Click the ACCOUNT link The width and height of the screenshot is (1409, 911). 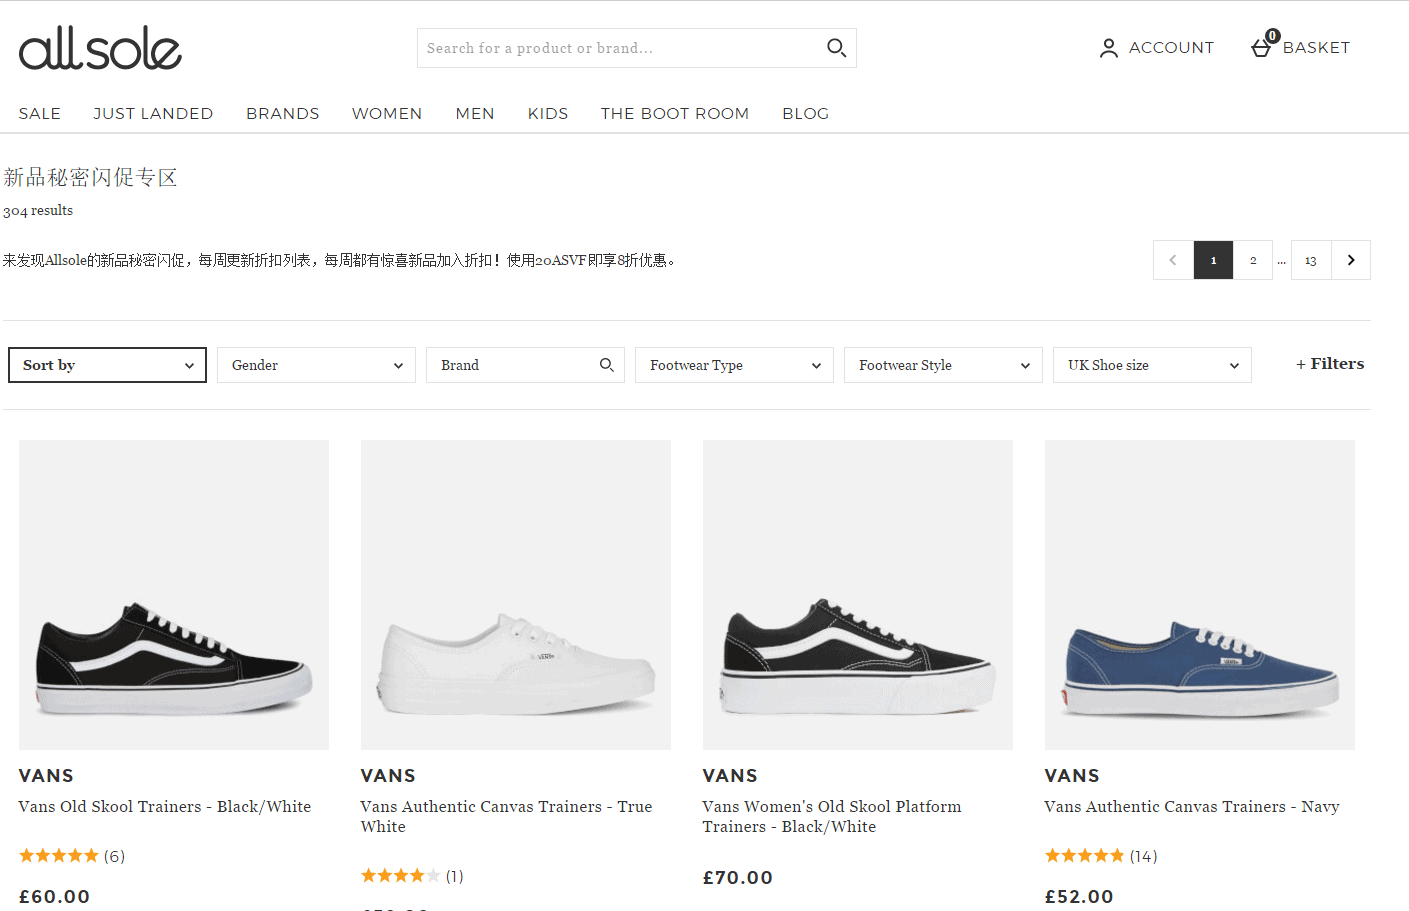[1171, 48]
